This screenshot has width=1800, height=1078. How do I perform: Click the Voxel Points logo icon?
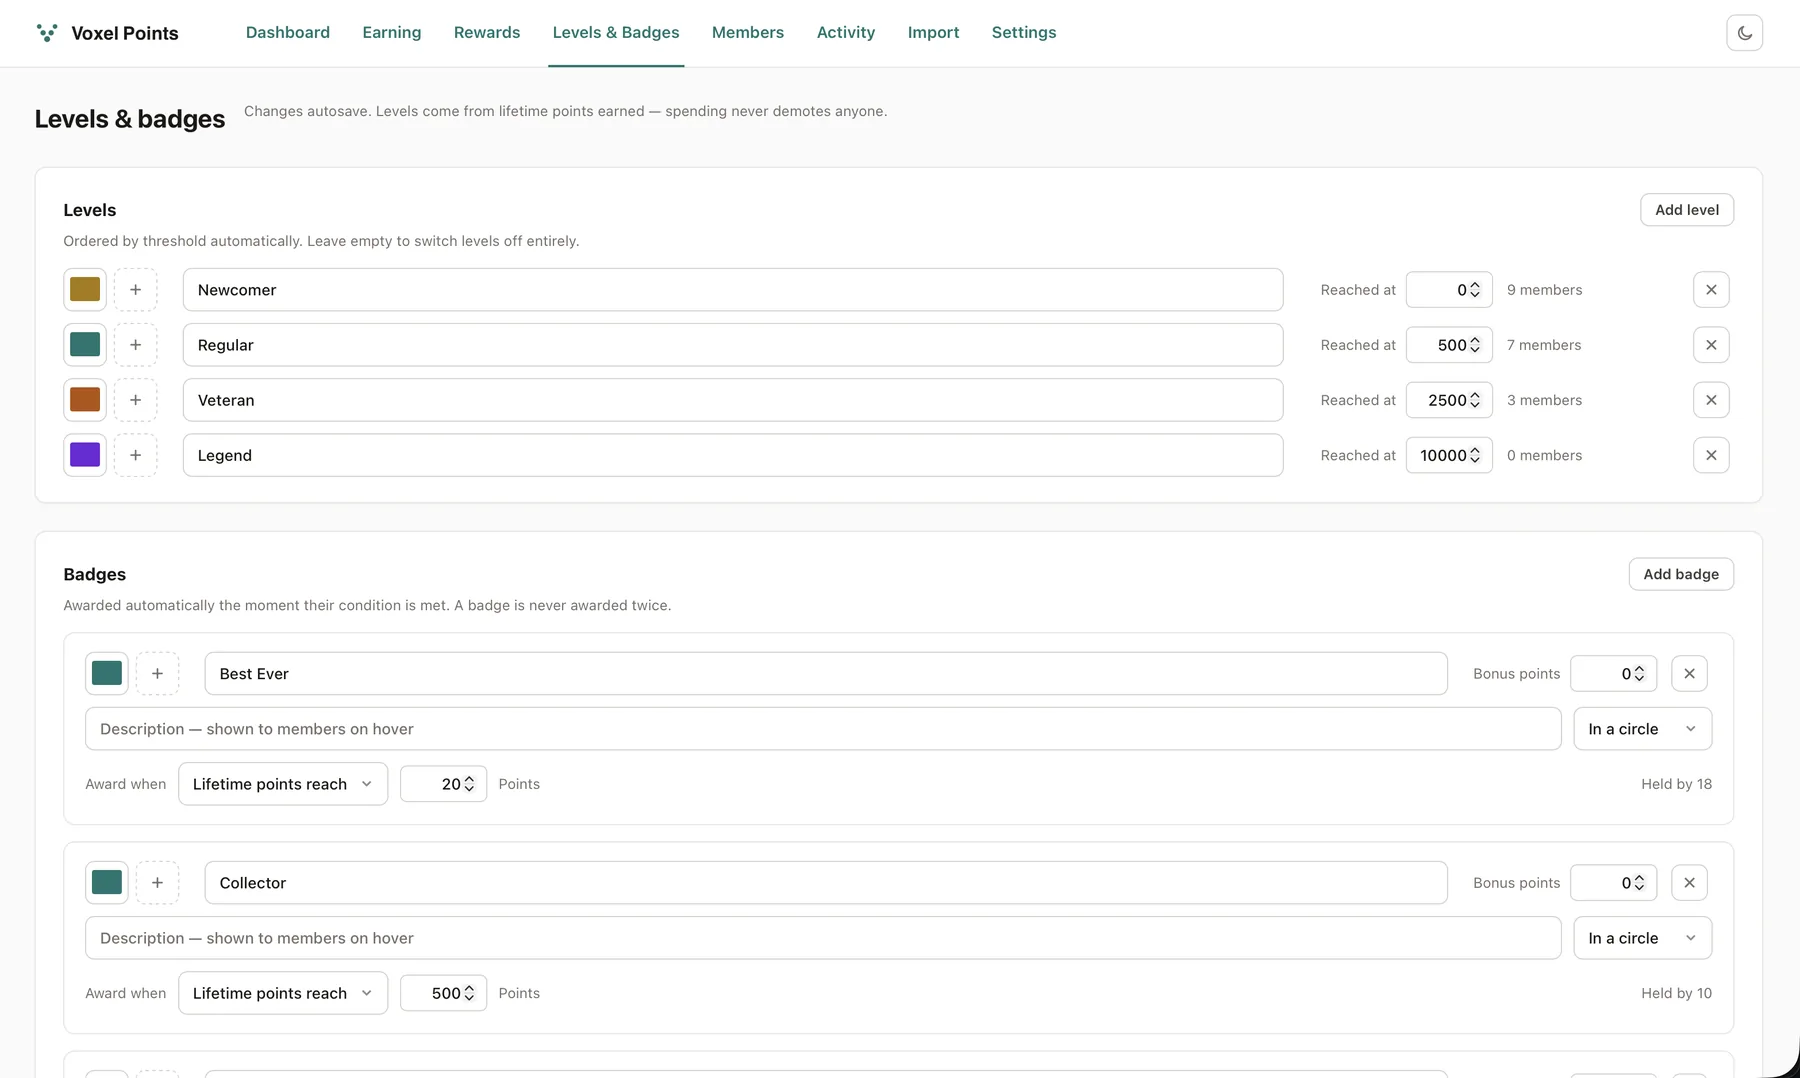pos(47,33)
